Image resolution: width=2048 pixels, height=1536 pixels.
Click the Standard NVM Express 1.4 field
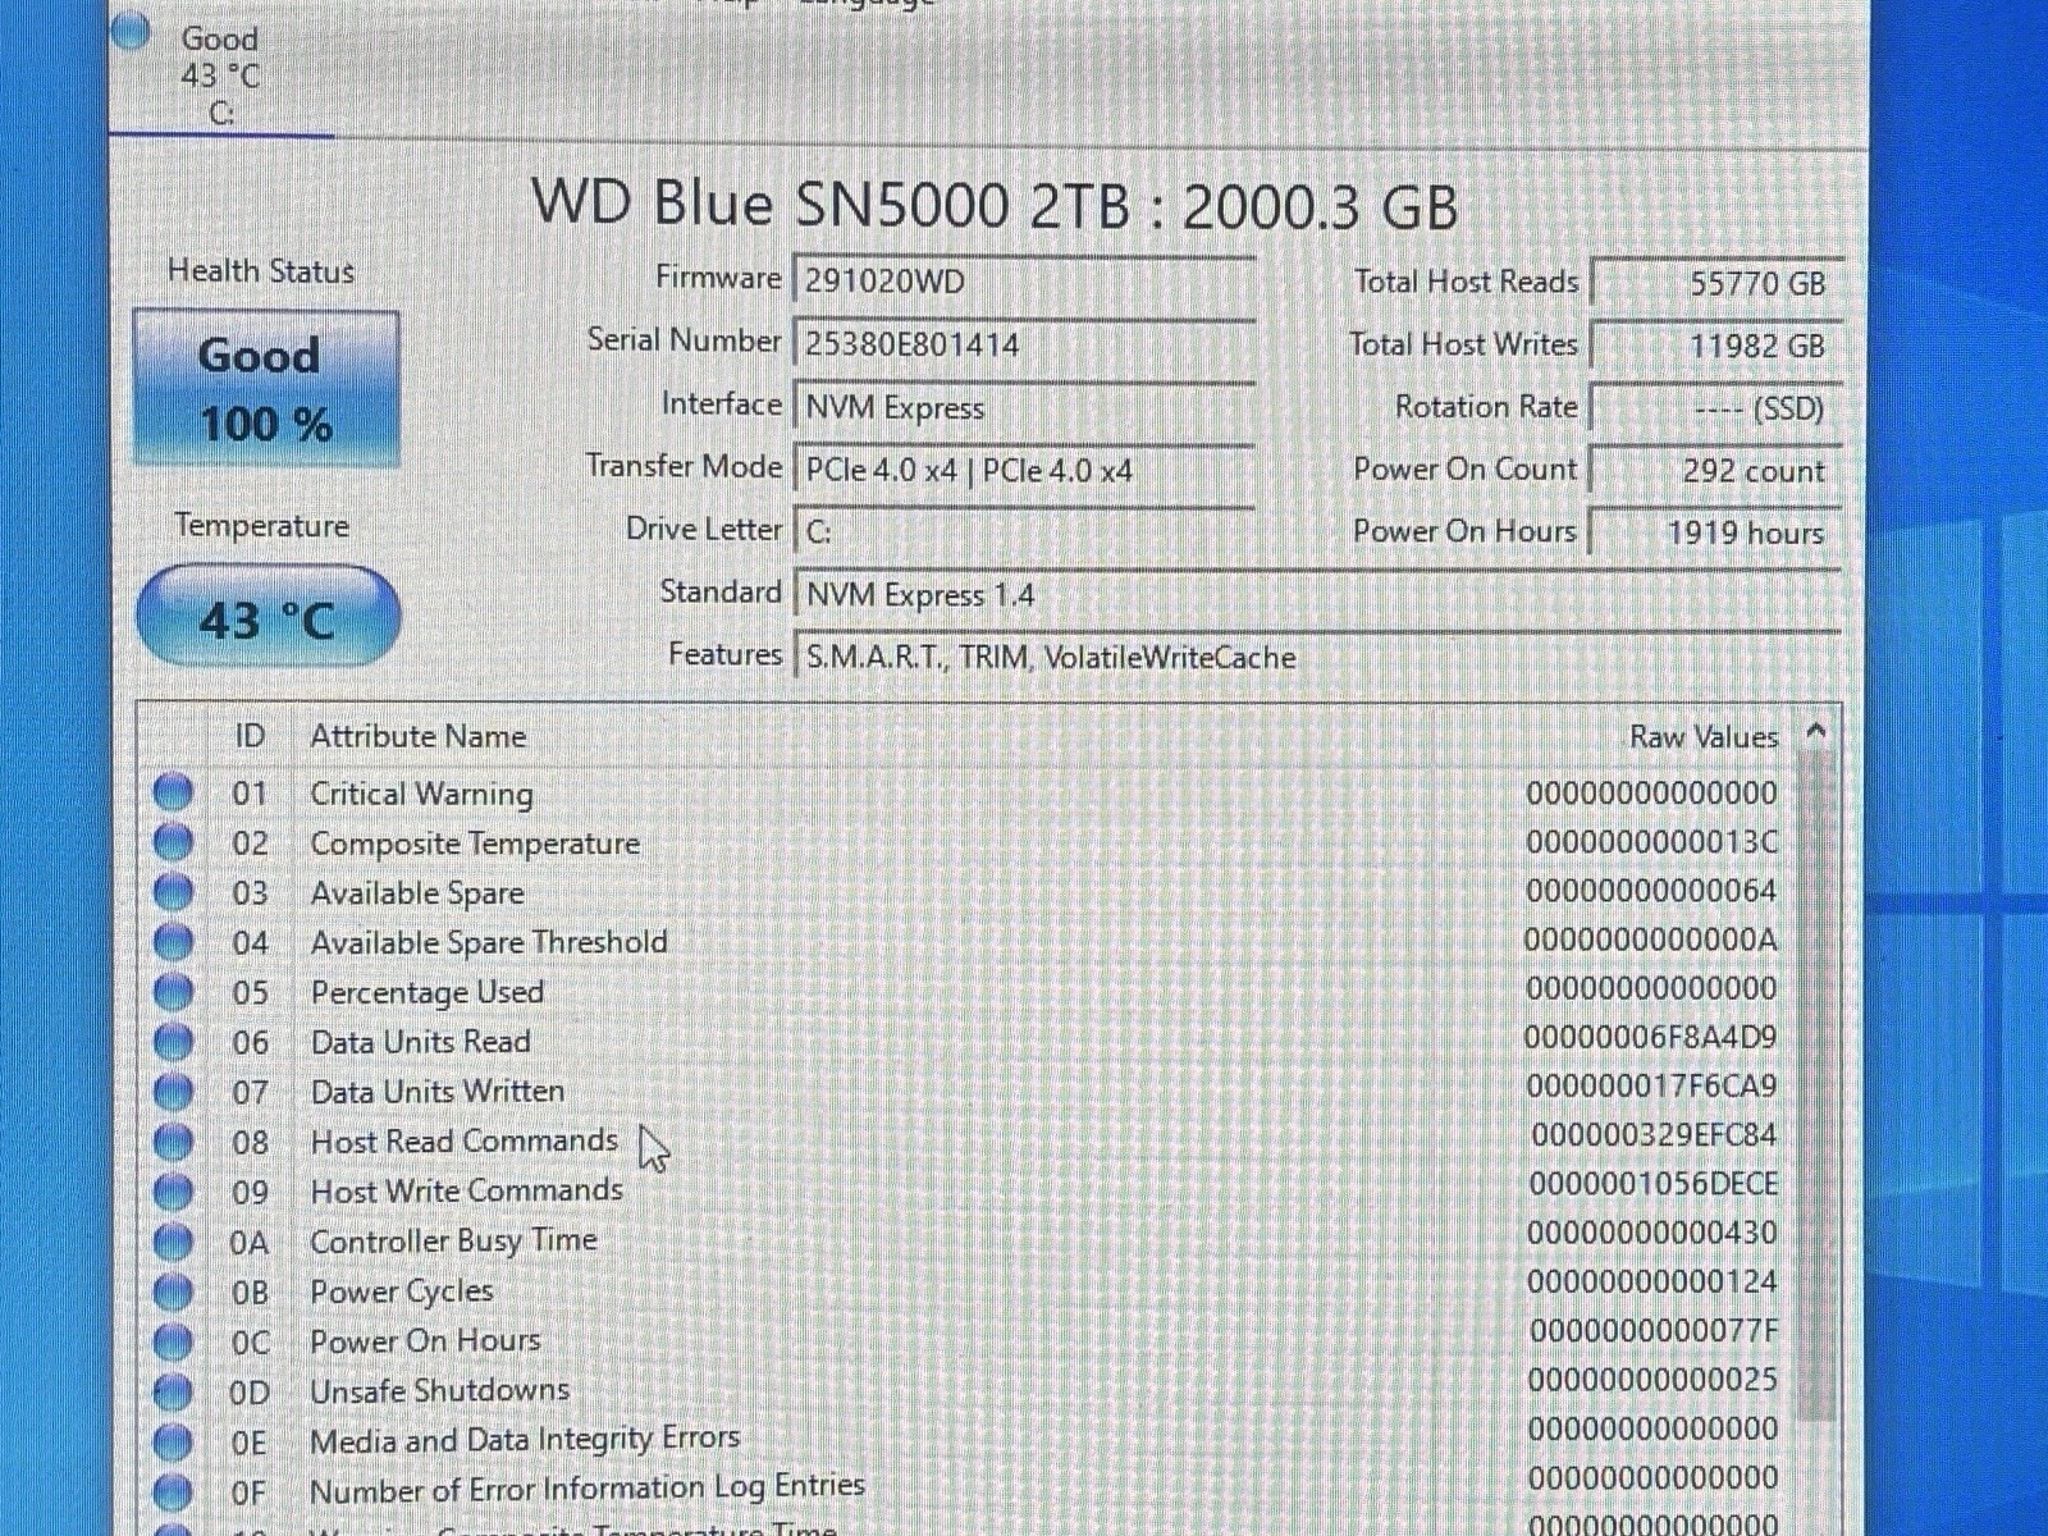(x=1317, y=595)
